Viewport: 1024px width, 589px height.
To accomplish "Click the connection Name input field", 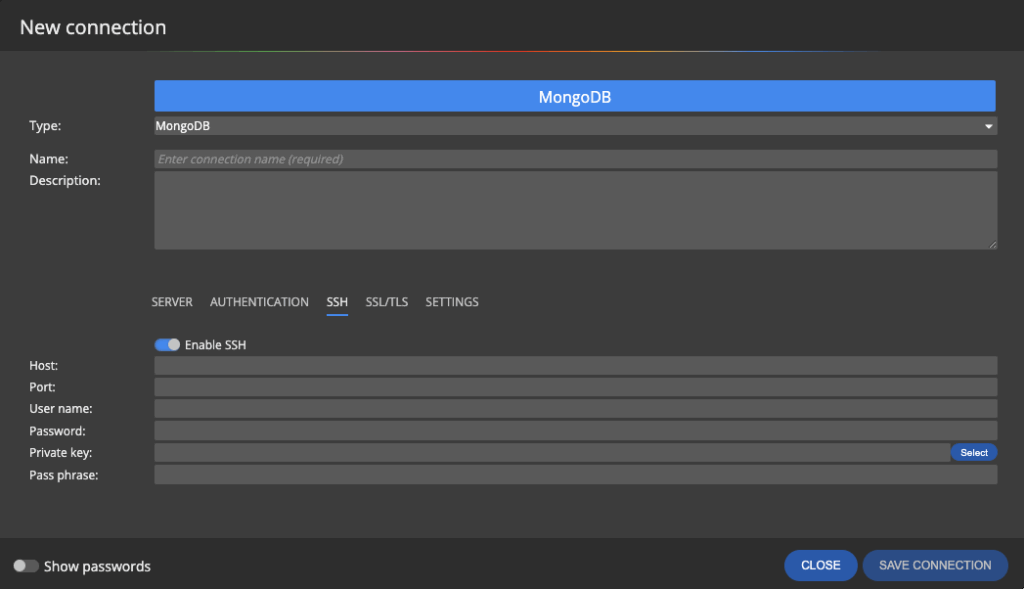I will point(575,159).
